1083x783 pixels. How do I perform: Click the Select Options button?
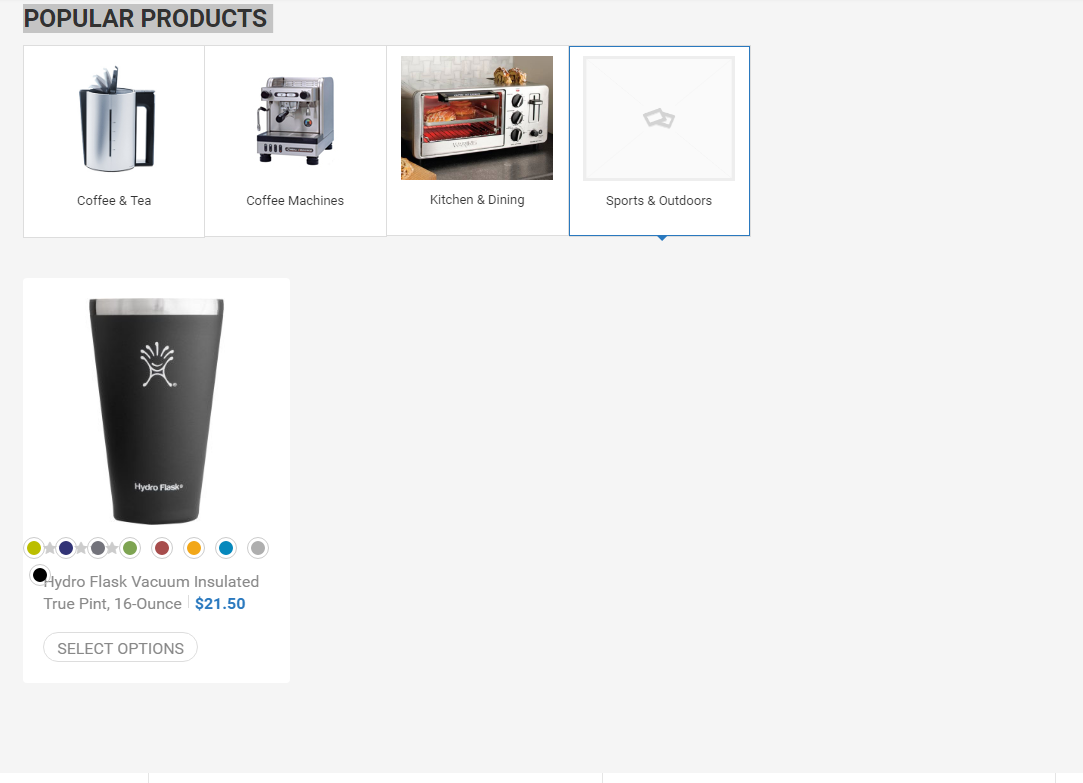click(x=120, y=648)
